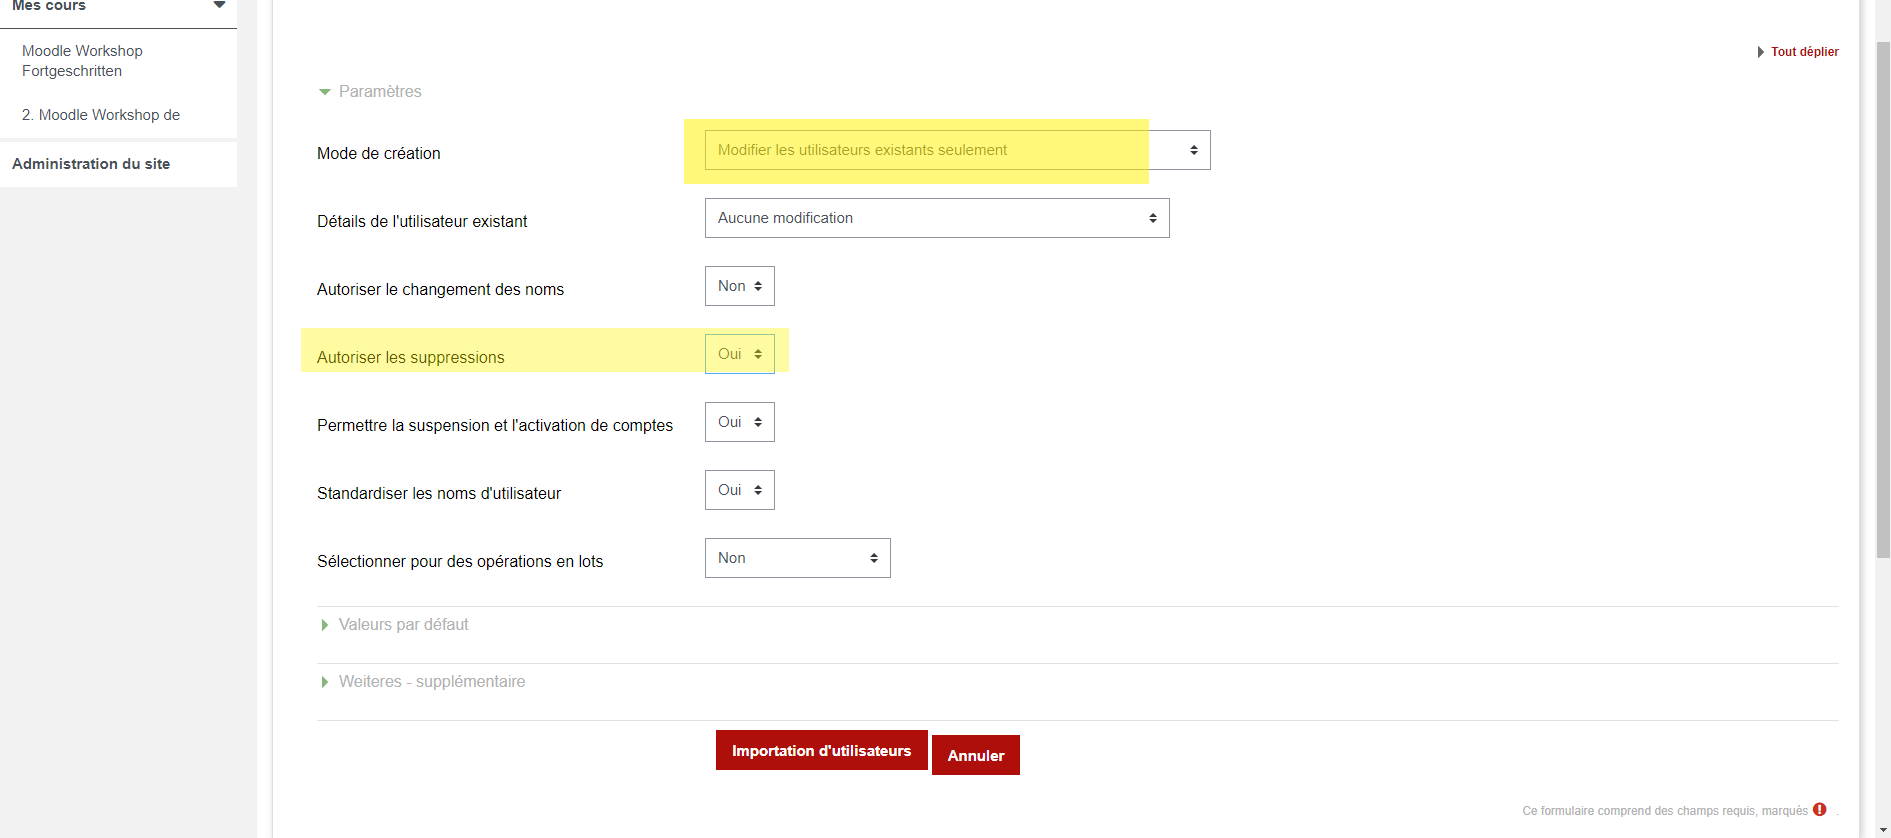The image size is (1891, 838).
Task: Open the Mode de création dropdown
Action: click(957, 150)
